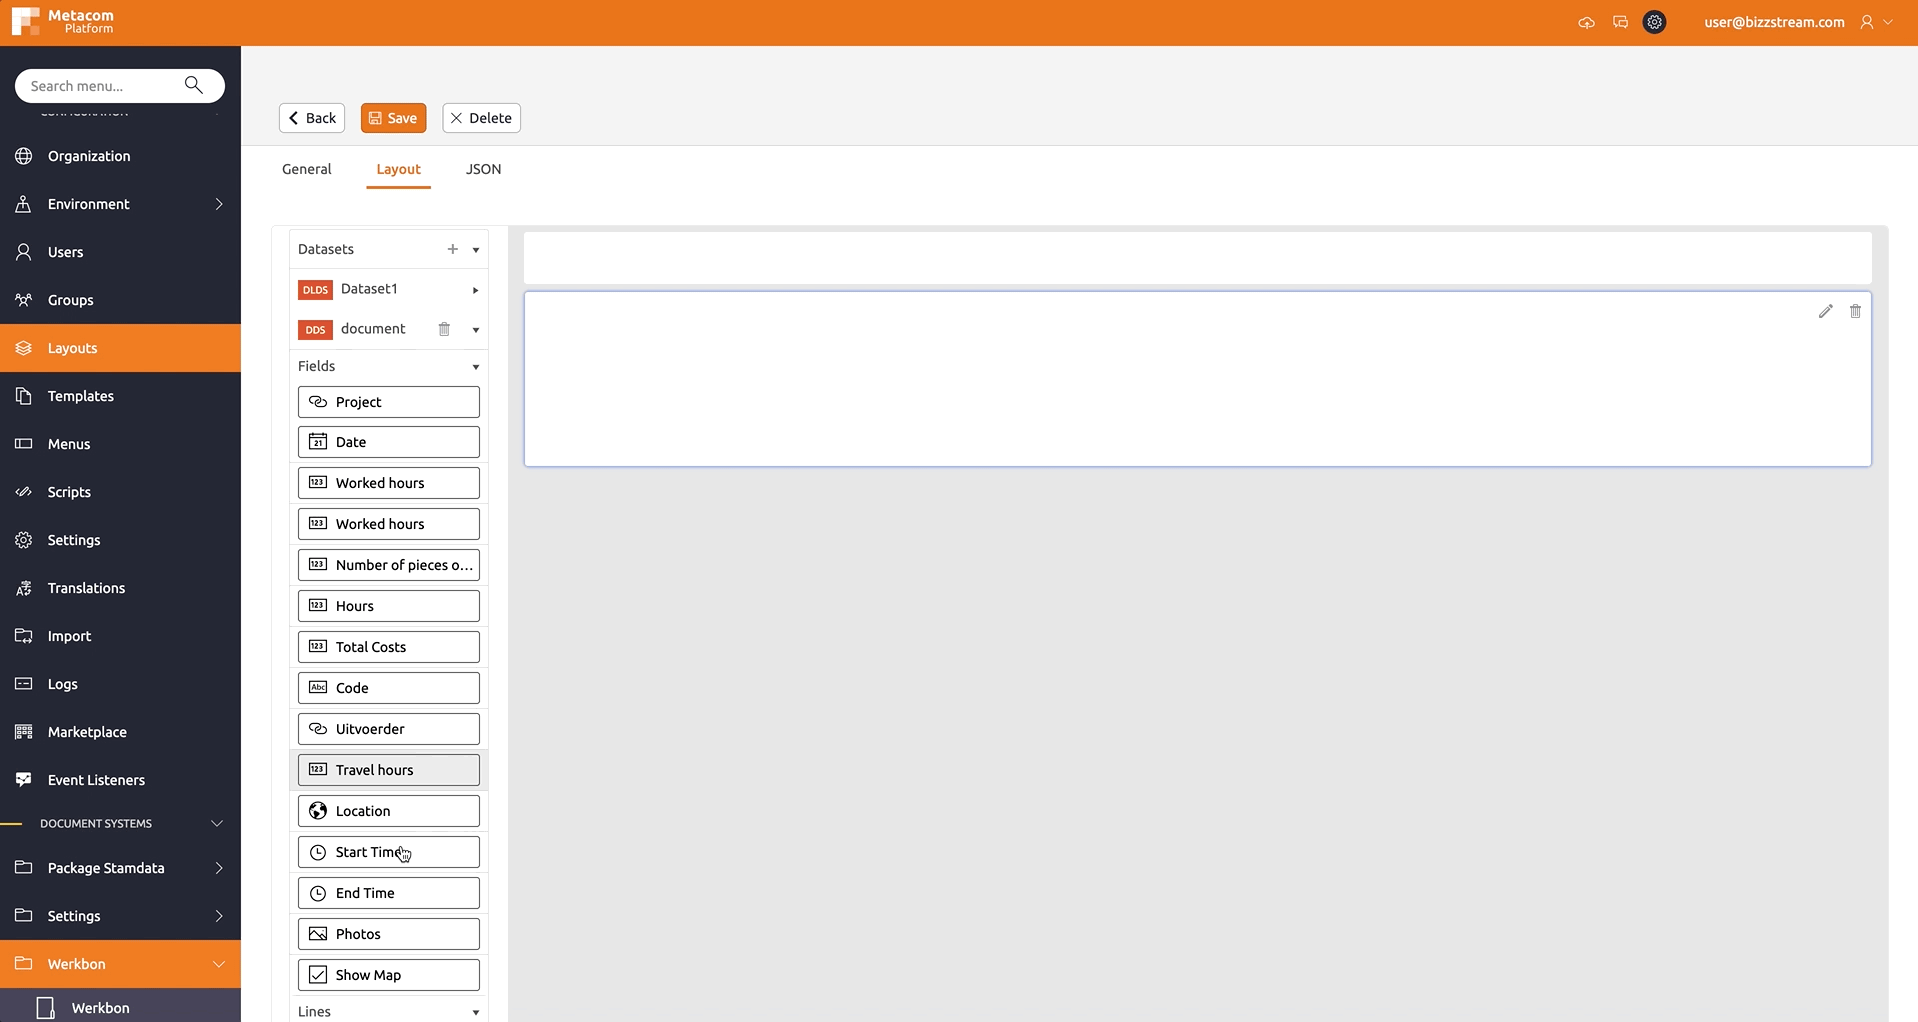Screen dimensions: 1918x1022
Task: Collapse the document dataset arrow
Action: [476, 330]
